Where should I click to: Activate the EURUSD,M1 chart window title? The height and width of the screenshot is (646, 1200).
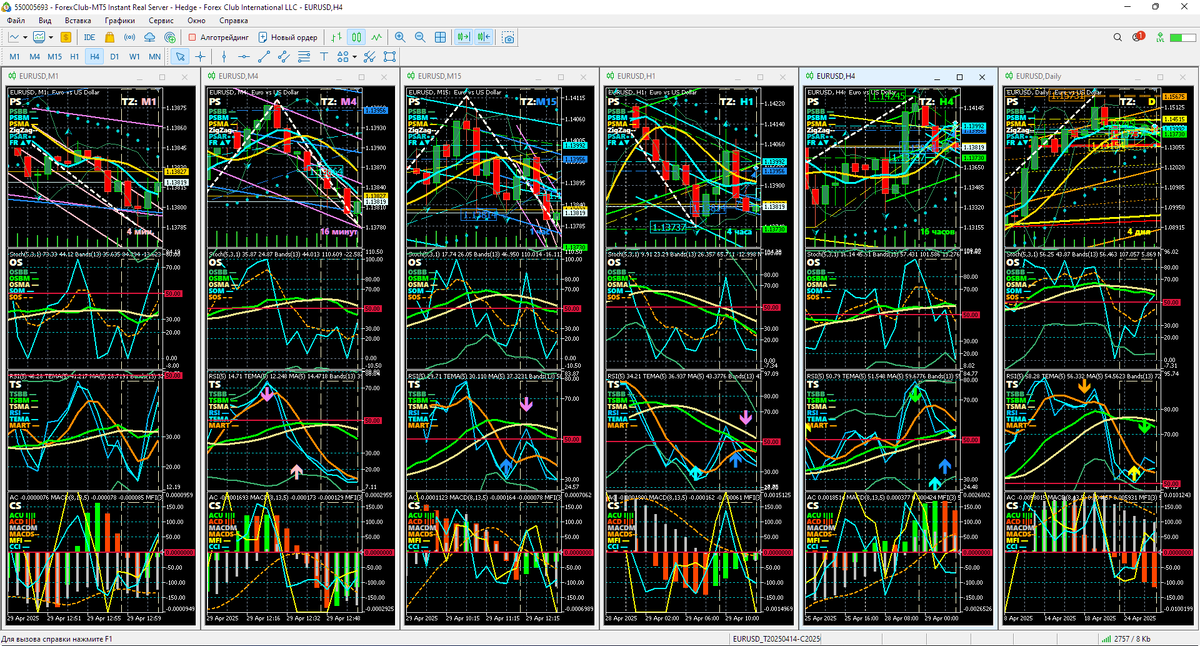coord(39,76)
